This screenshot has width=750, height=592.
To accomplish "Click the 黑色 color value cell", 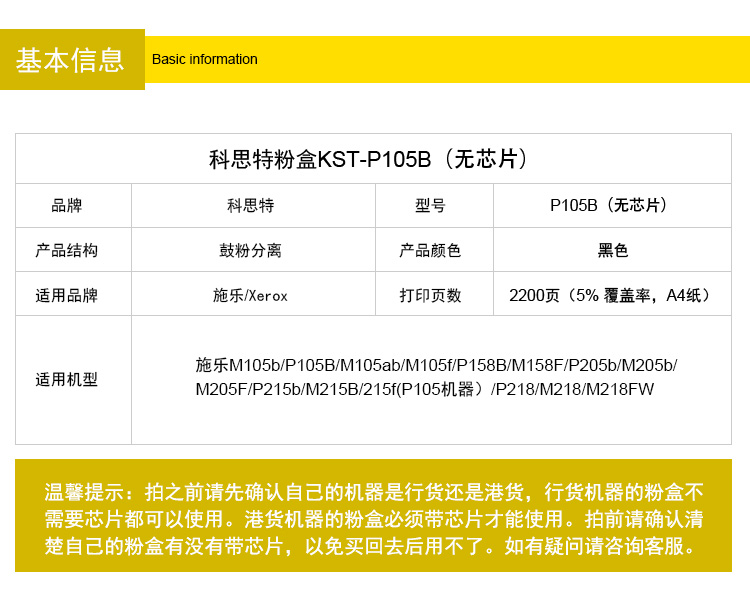I will (x=612, y=250).
